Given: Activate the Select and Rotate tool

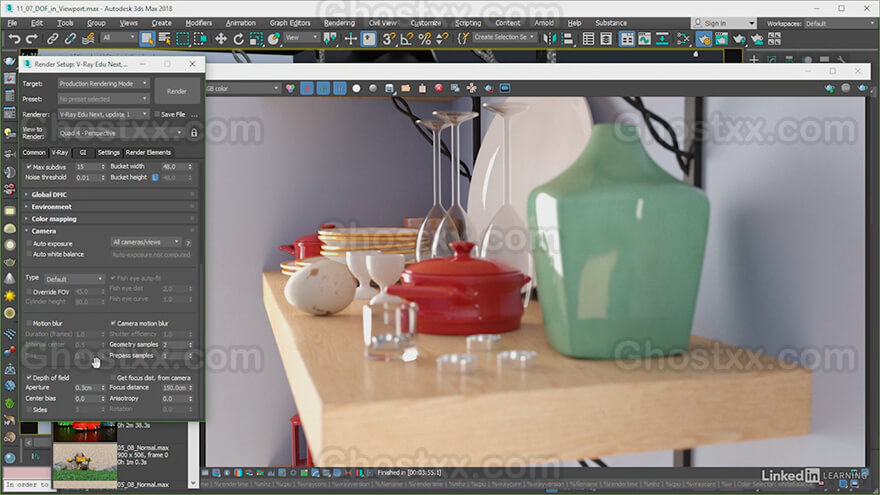Looking at the screenshot, I should pyautogui.click(x=239, y=39).
